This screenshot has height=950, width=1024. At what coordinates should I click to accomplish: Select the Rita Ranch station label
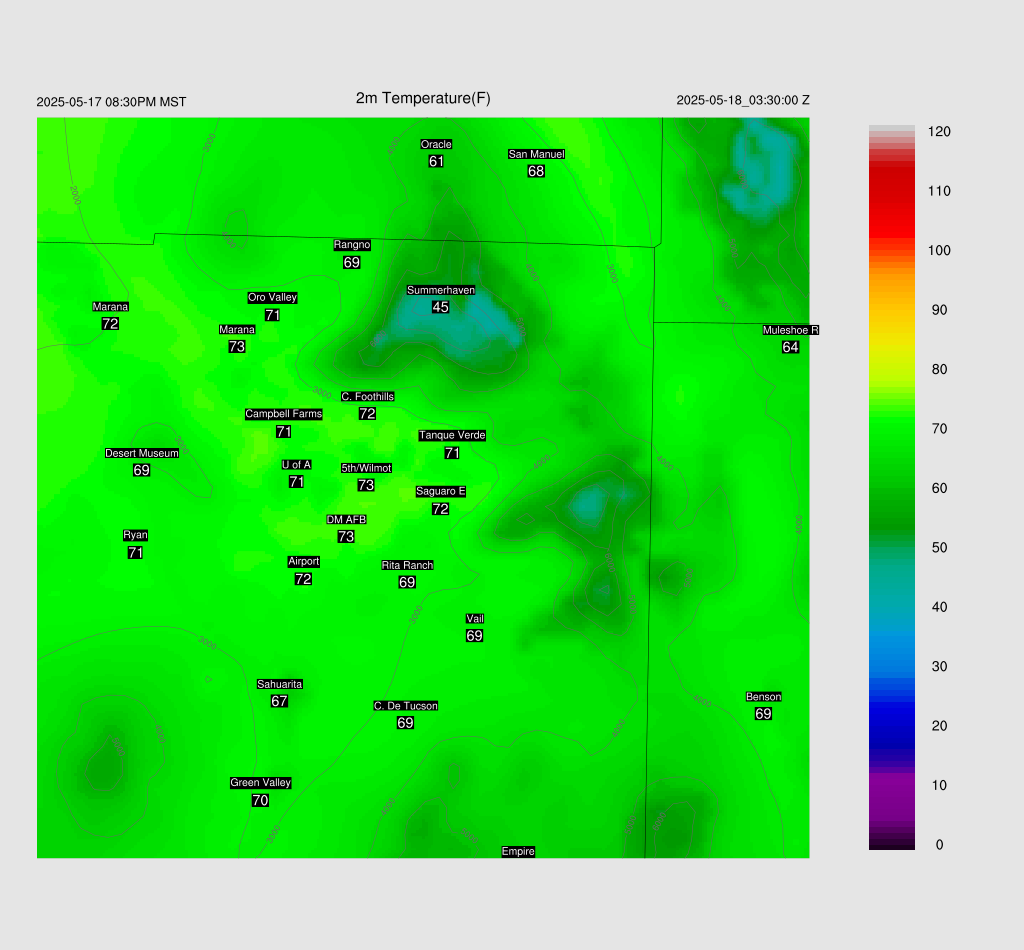coord(408,565)
